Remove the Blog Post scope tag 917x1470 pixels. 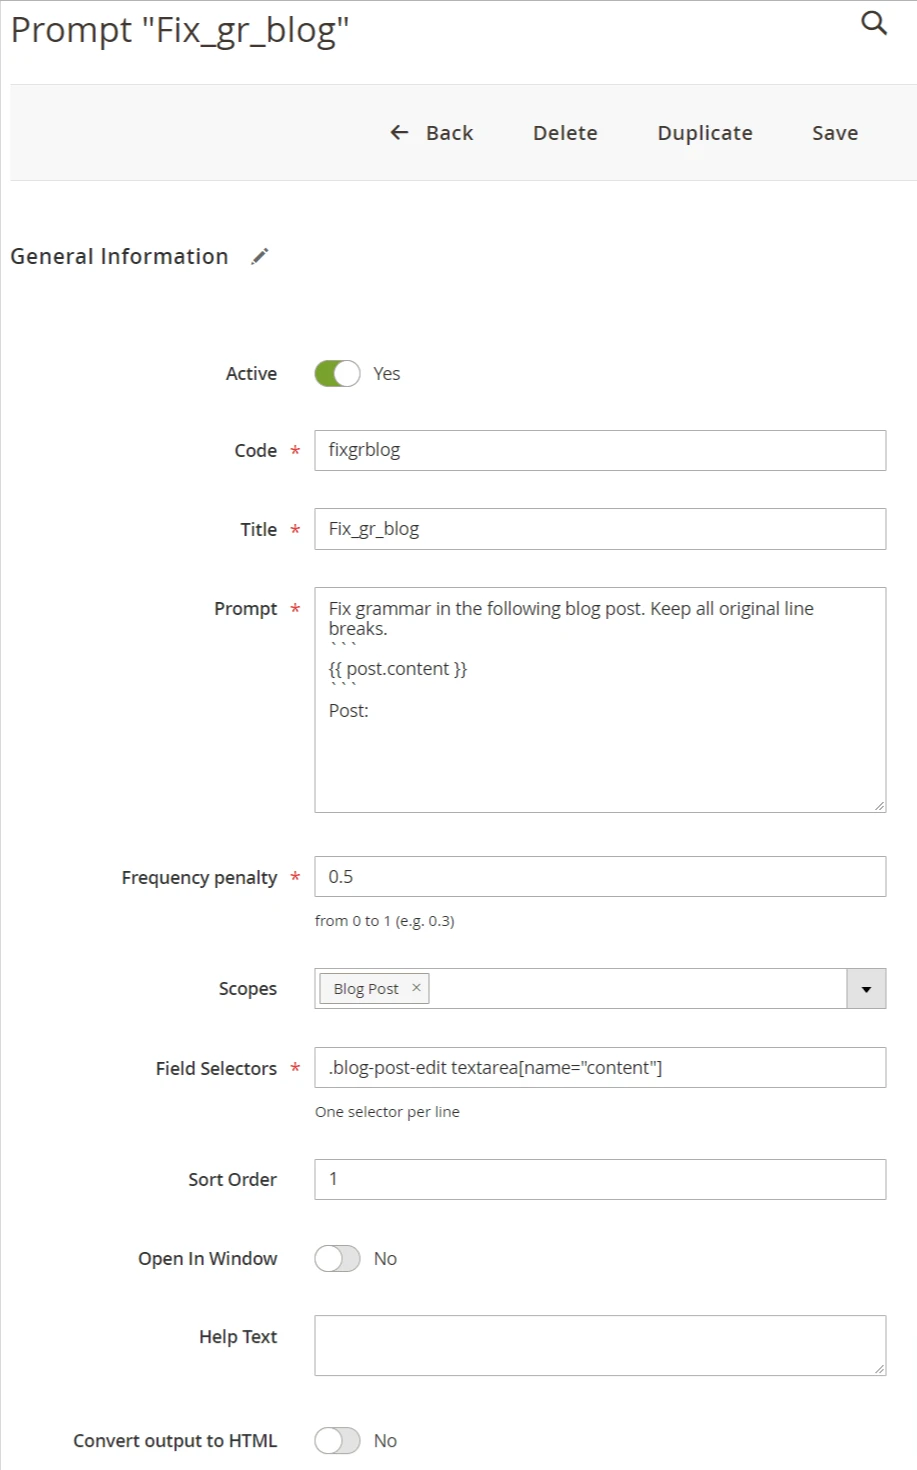tap(416, 988)
